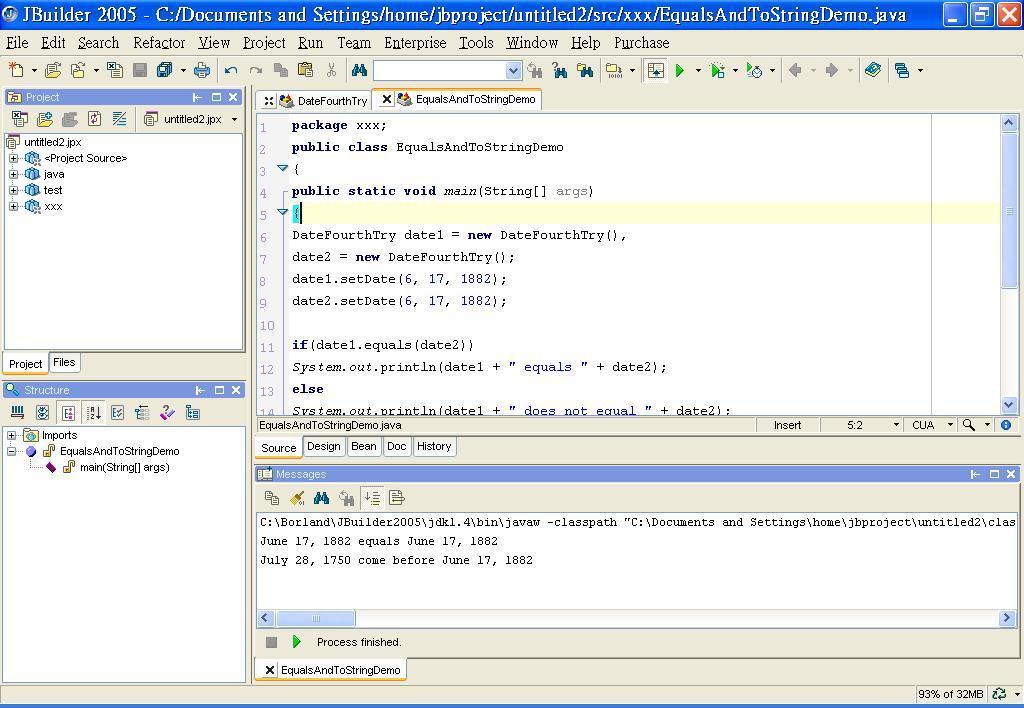Open the search text combo box dropdown

513,70
